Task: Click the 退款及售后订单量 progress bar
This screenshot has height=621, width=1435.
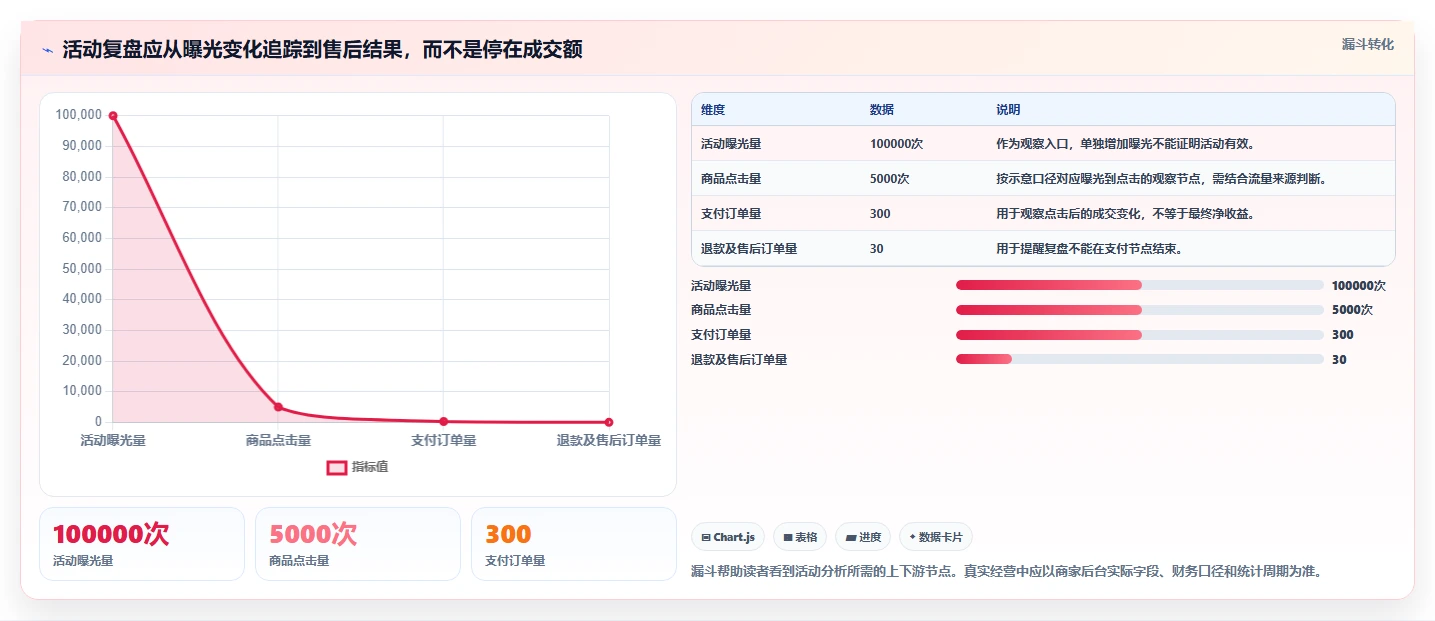Action: (1140, 359)
